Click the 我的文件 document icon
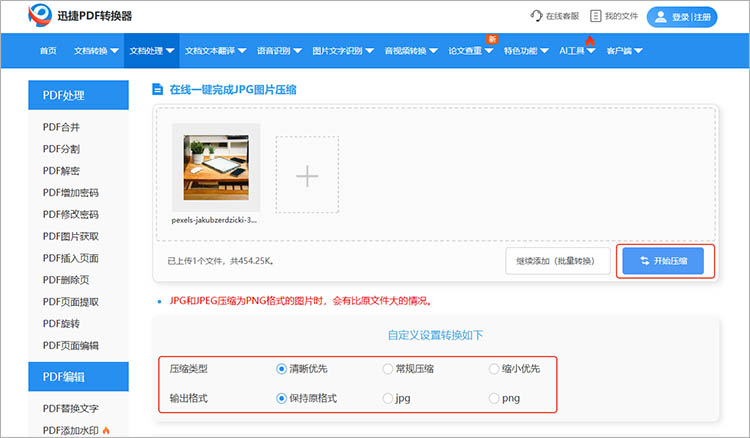 [x=596, y=16]
